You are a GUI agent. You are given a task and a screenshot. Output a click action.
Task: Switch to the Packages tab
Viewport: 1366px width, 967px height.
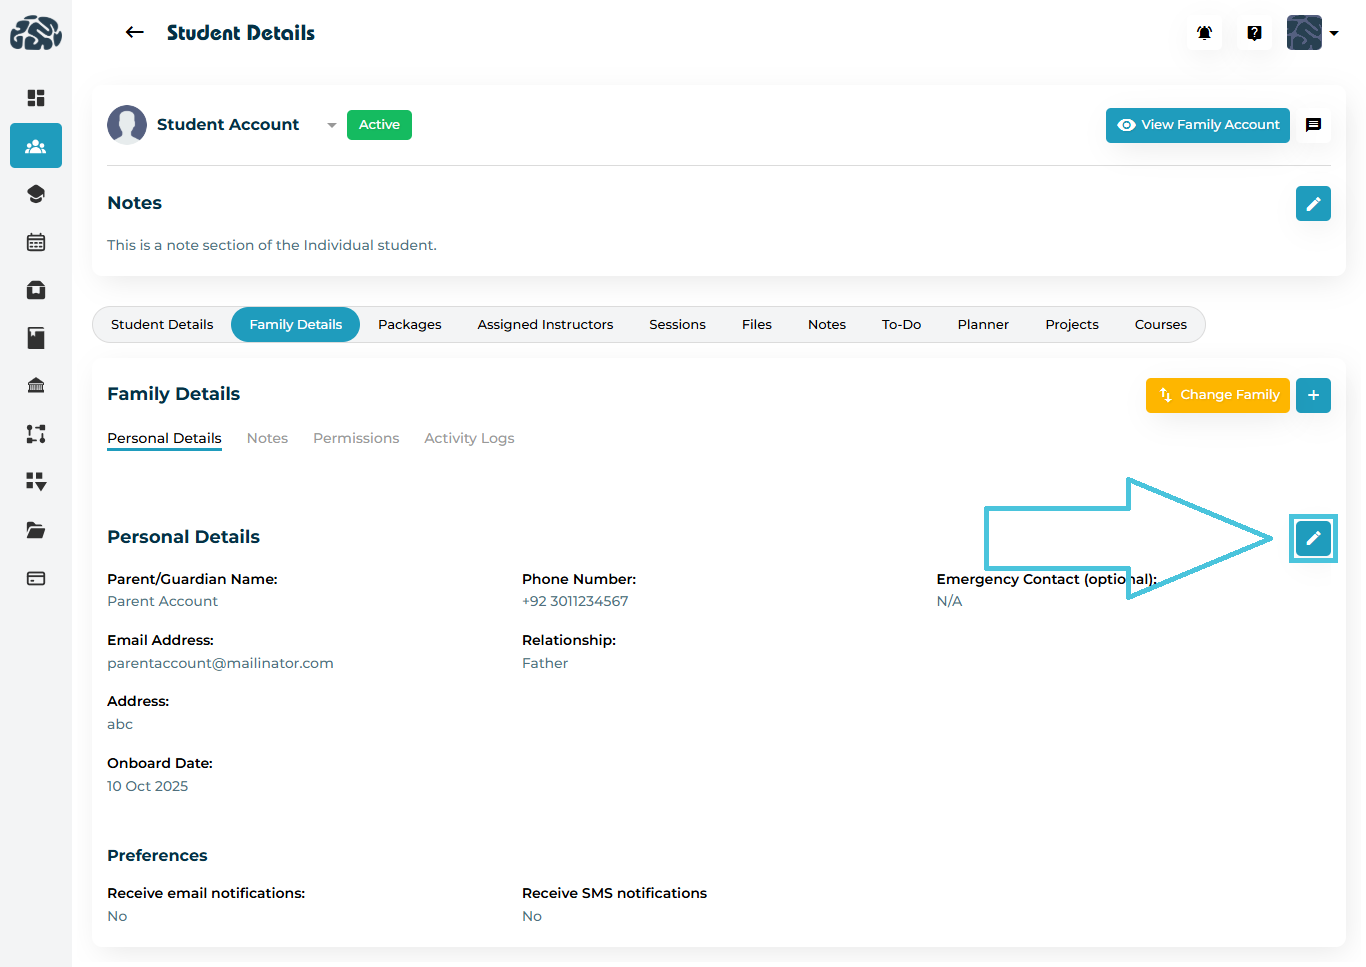tap(409, 325)
